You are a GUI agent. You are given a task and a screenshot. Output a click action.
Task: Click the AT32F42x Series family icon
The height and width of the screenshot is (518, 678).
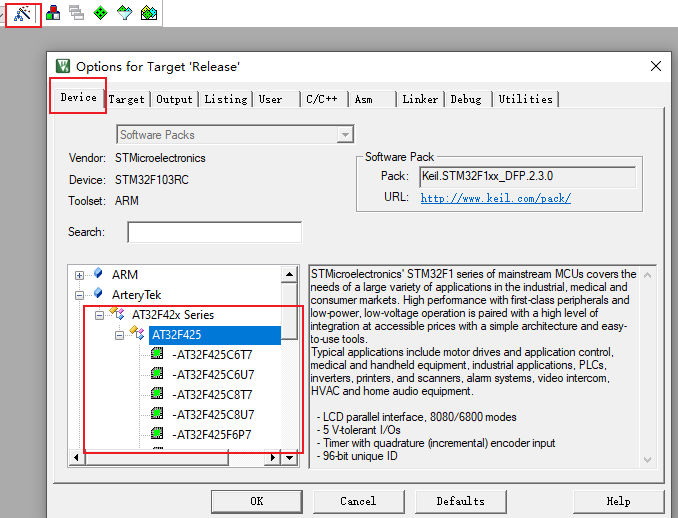tap(117, 313)
